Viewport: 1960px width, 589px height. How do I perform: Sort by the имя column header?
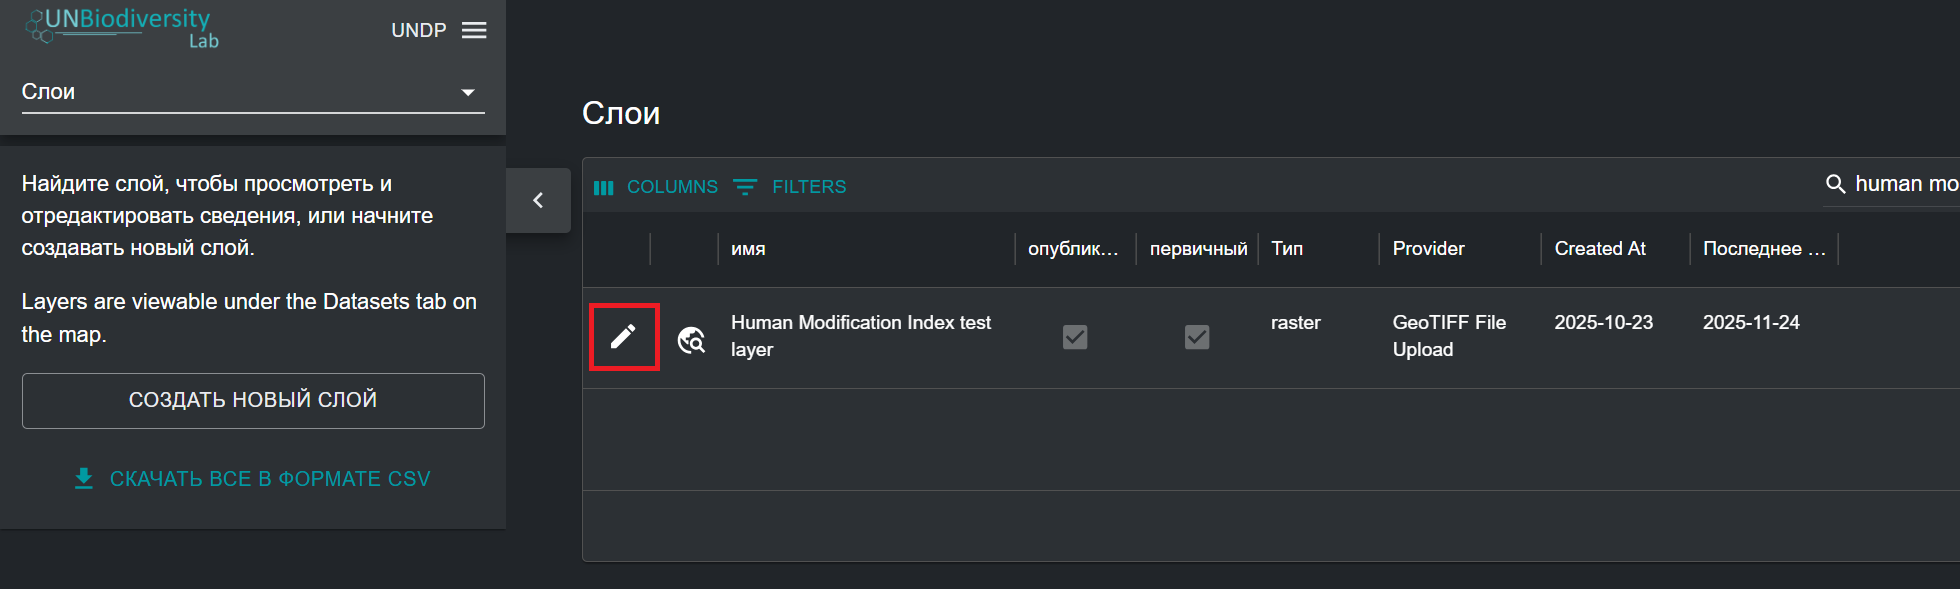click(x=748, y=249)
